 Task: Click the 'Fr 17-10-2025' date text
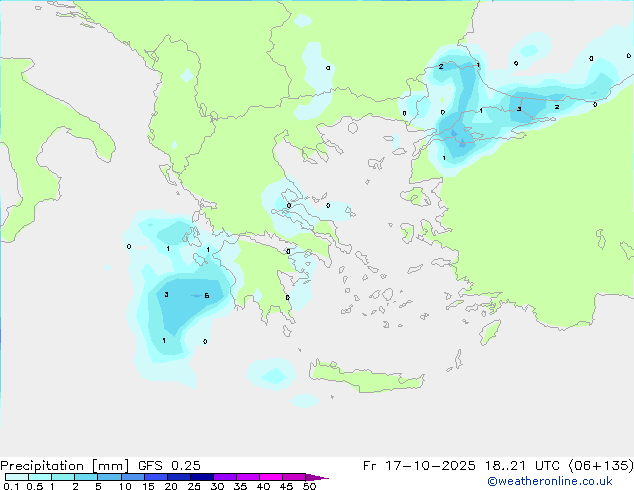(419, 466)
